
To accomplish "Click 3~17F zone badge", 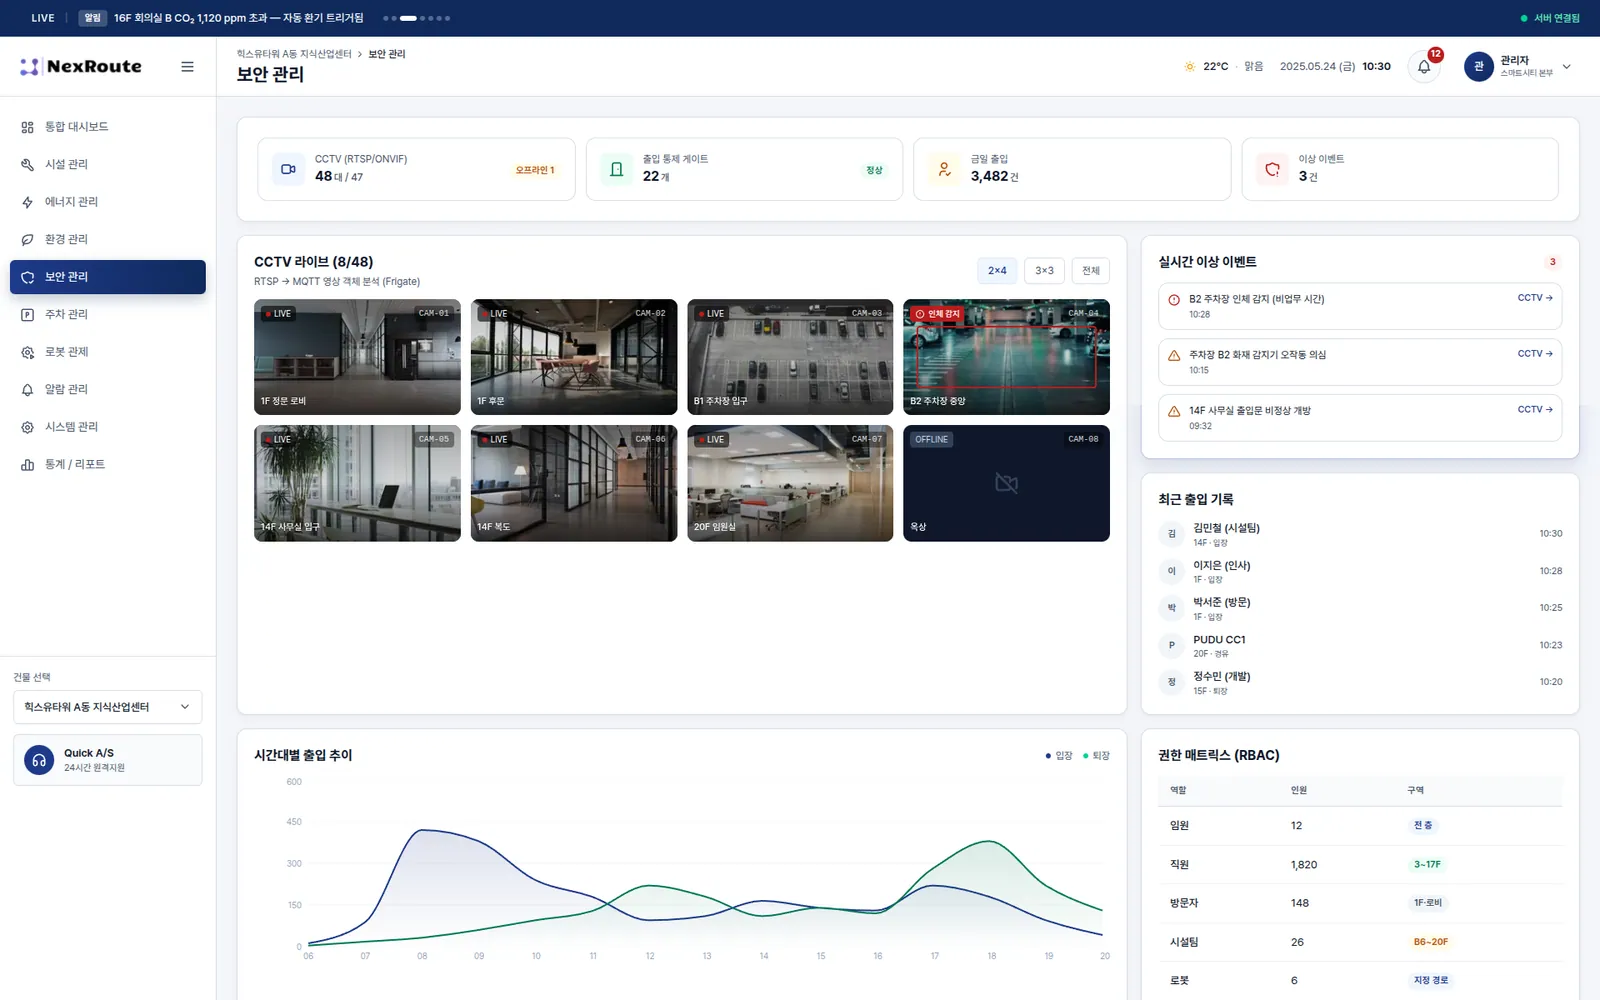I will (1427, 865).
